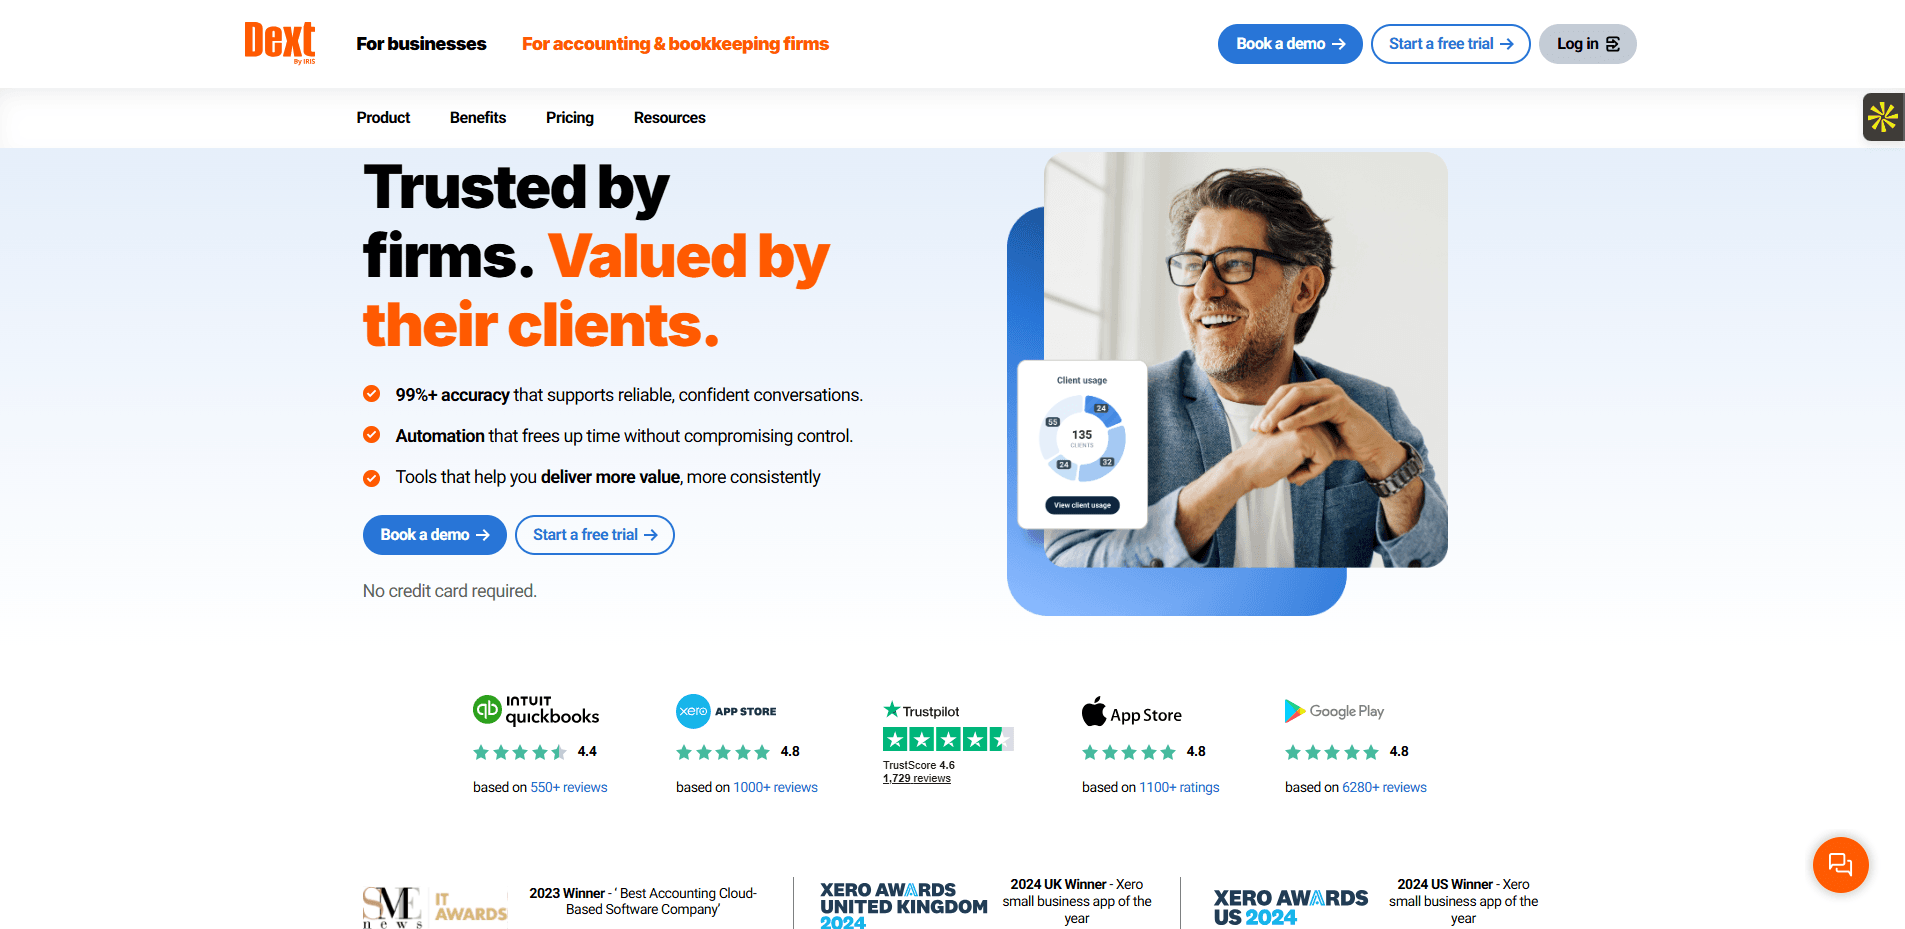Image resolution: width=1905 pixels, height=929 pixels.
Task: Click the Apple App Store logo
Action: point(1132,712)
